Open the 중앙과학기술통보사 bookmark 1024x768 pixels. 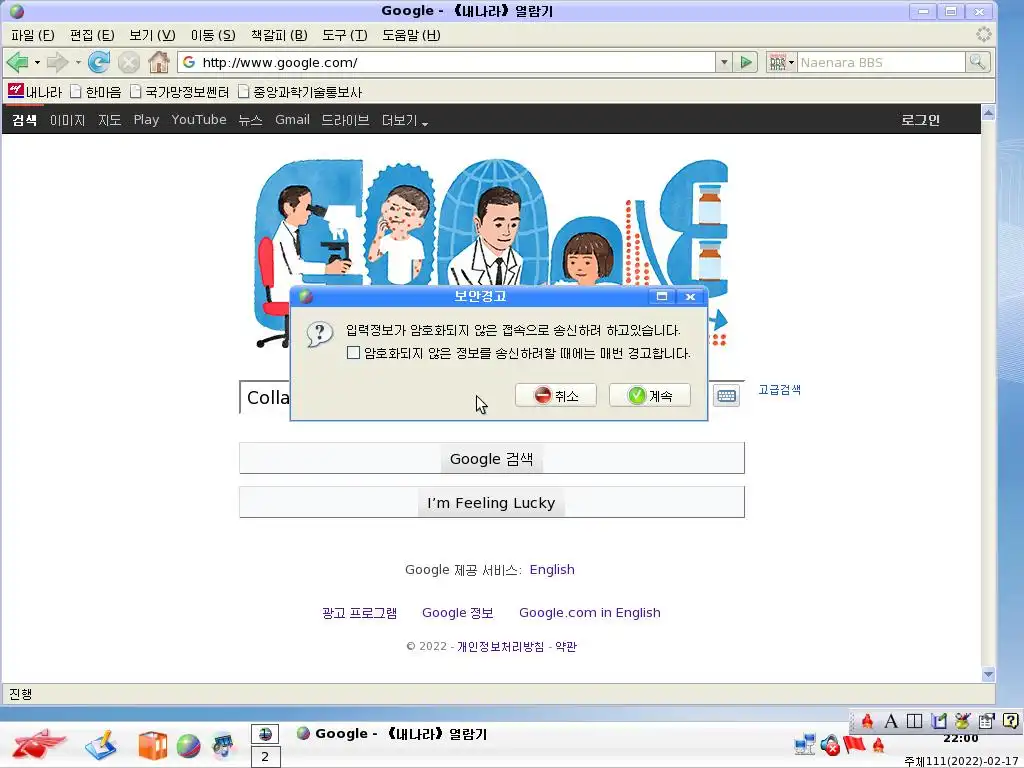tap(300, 92)
